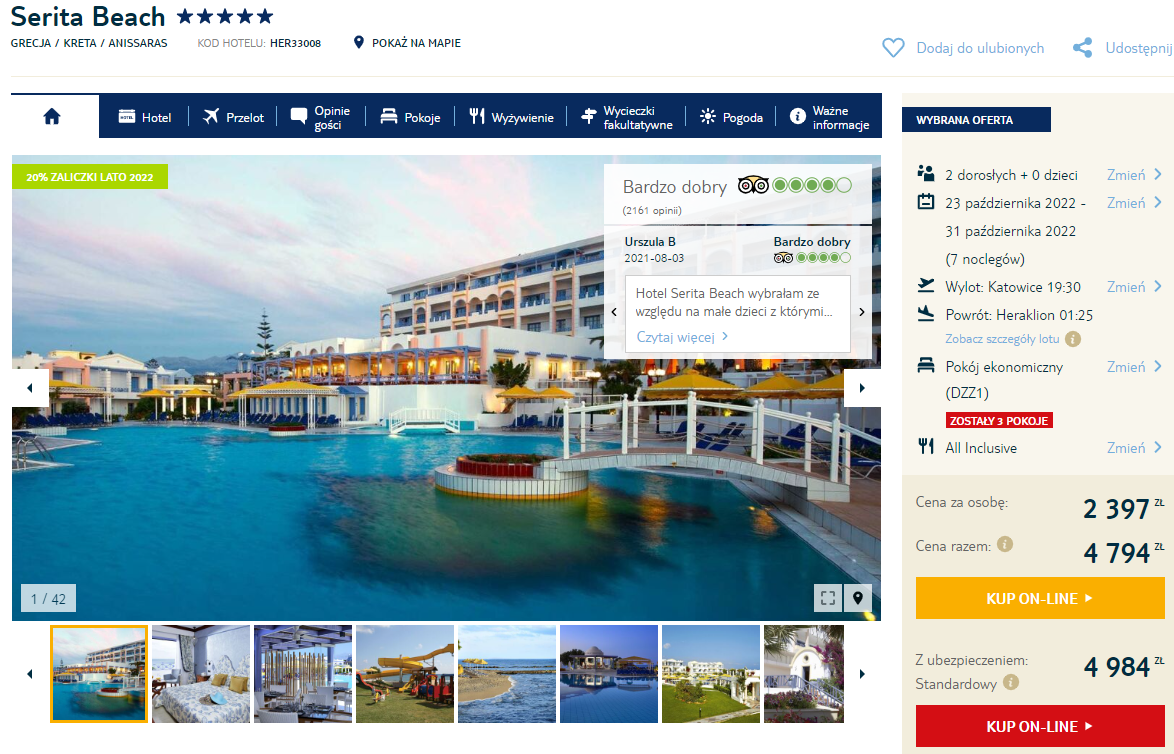The width and height of the screenshot is (1174, 754).
Task: Click the heart icon to add favorite
Action: 893,48
